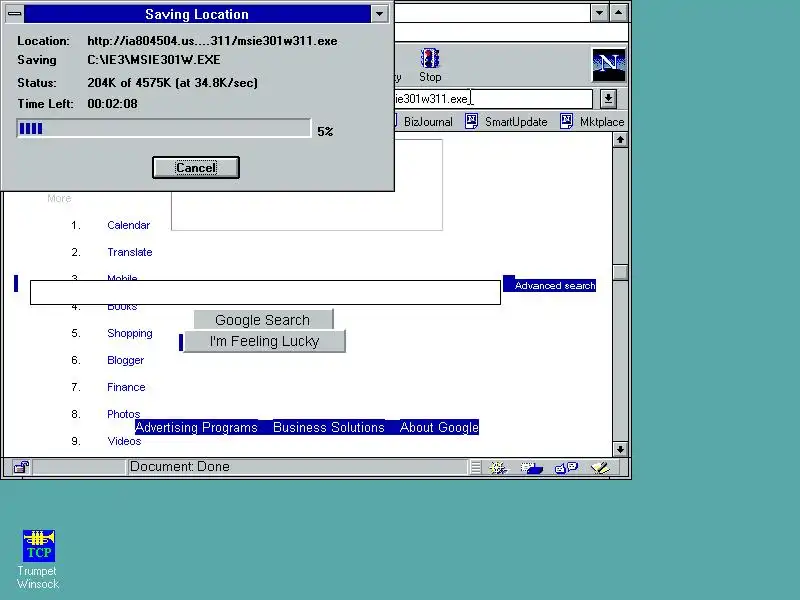
Task: Click the Google search text box
Action: tap(265, 292)
